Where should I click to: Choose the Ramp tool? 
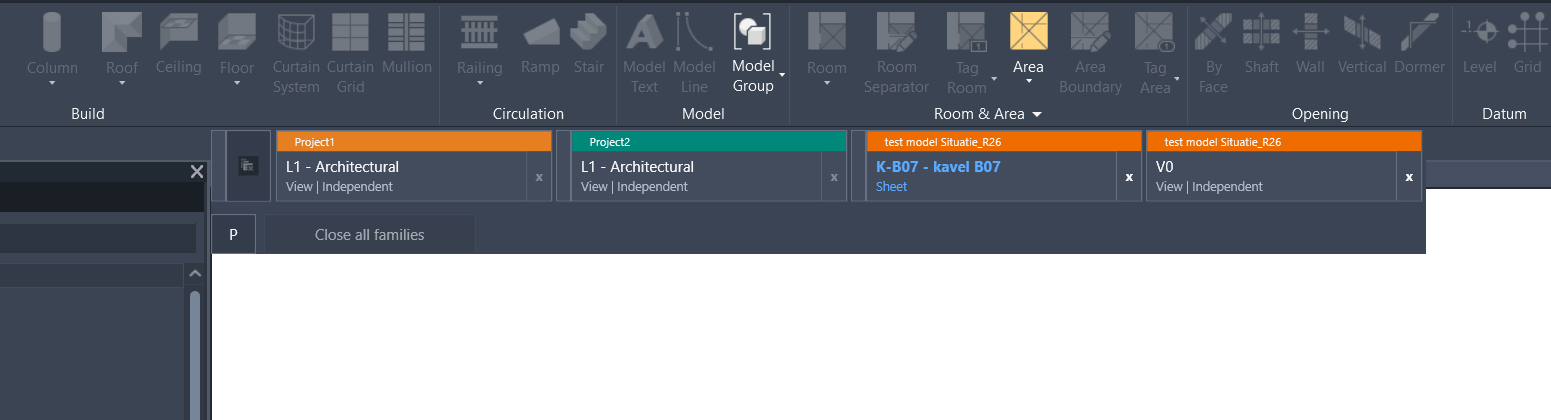(x=540, y=33)
